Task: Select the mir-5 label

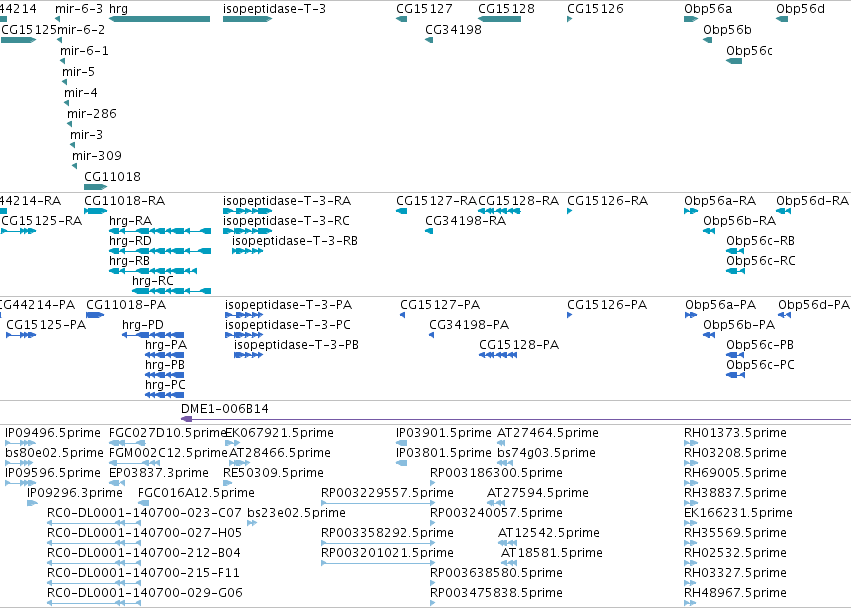Action: (79, 72)
